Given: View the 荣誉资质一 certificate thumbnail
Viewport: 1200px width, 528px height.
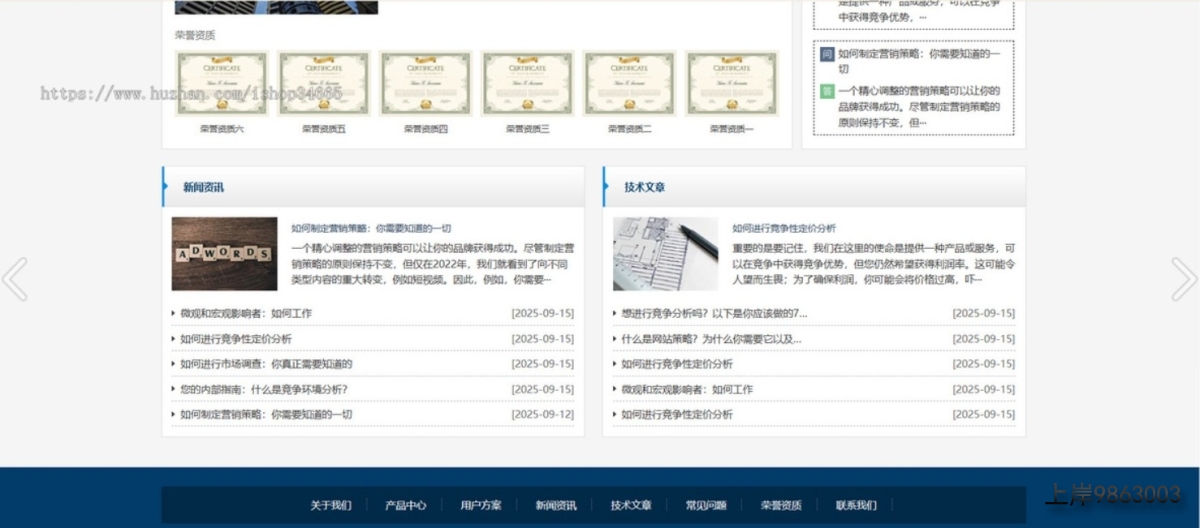Looking at the screenshot, I should pyautogui.click(x=732, y=83).
